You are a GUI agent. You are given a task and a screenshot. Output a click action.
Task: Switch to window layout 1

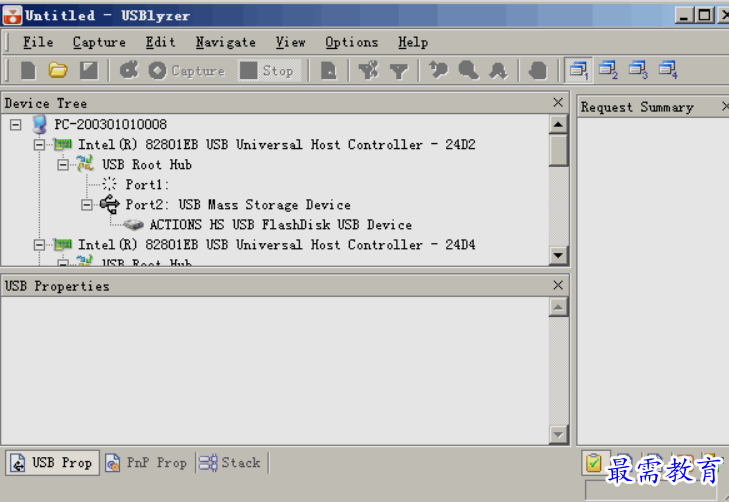(x=579, y=70)
